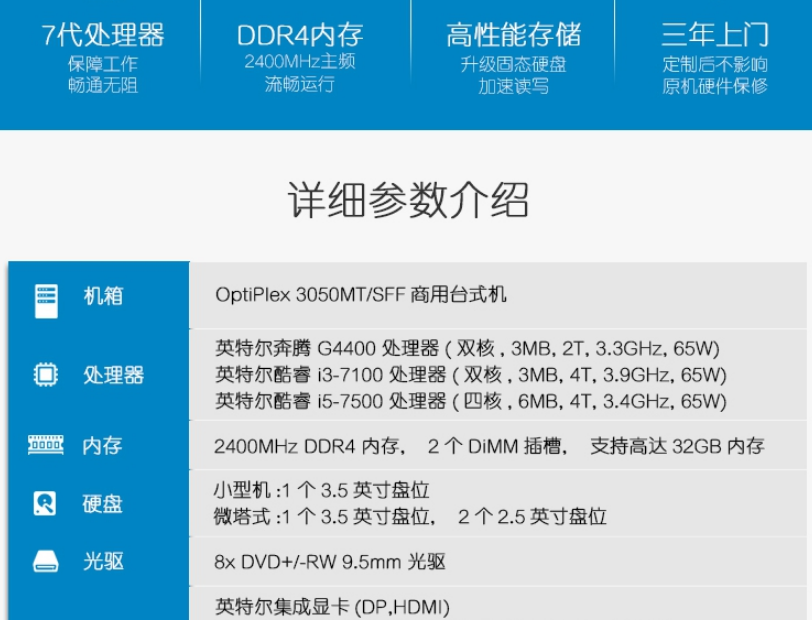The image size is (812, 620).
Task: Click the 英特尔酷睿 i3-7100 处理器 line
Action: 471,375
